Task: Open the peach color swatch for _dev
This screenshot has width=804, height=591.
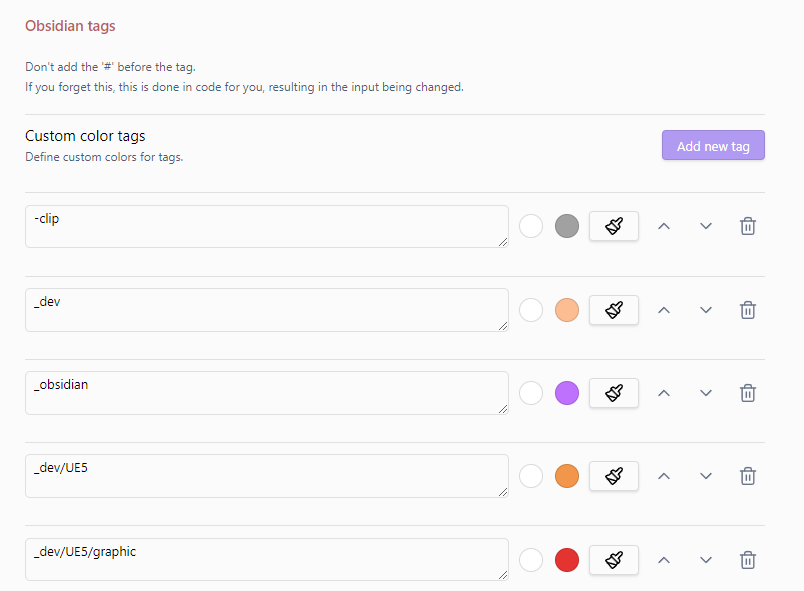Action: pos(567,310)
